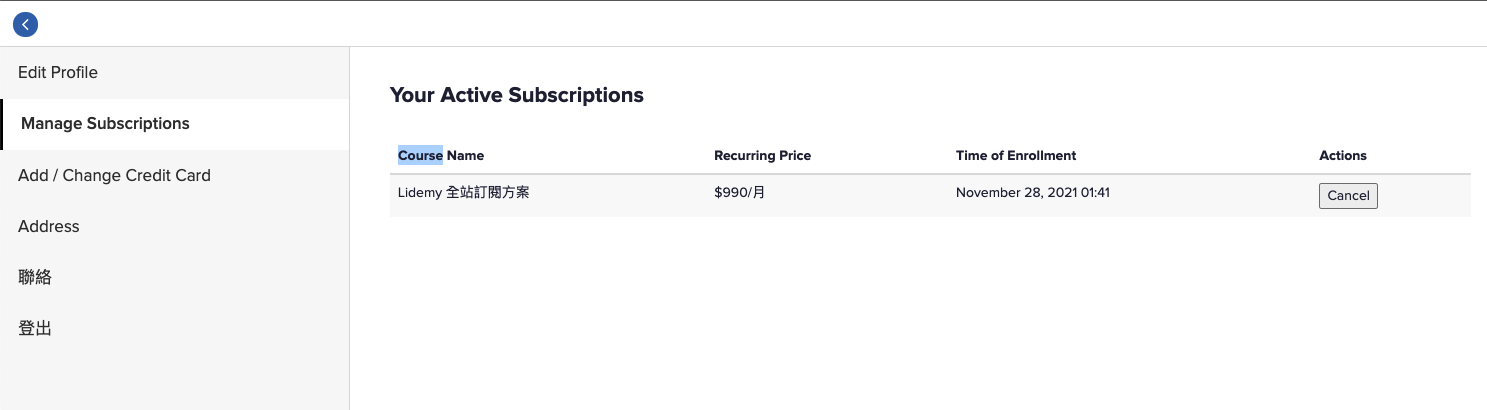1487x410 pixels.
Task: Click the Your Active Subscriptions heading
Action: point(517,95)
